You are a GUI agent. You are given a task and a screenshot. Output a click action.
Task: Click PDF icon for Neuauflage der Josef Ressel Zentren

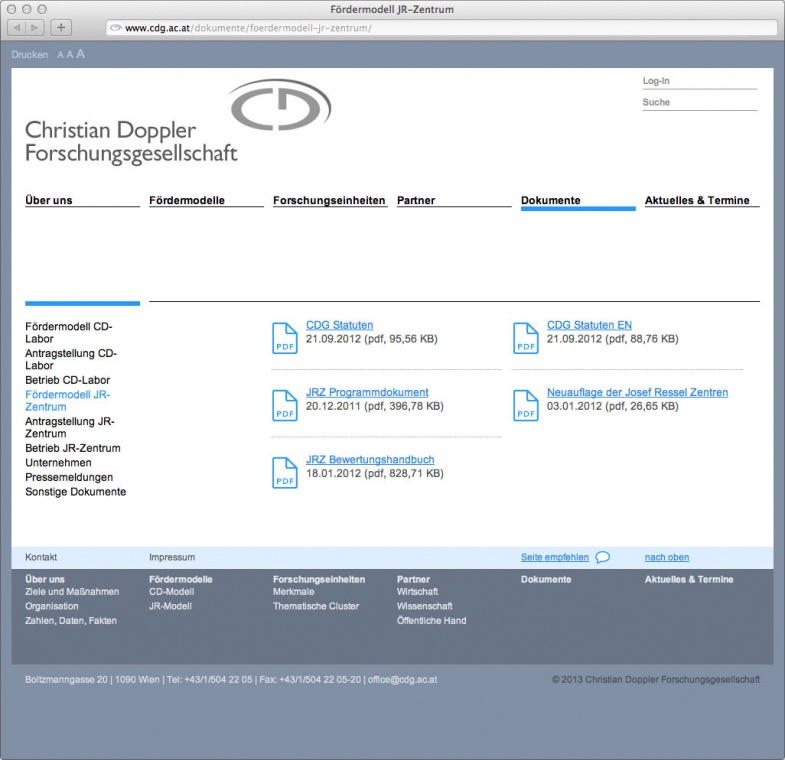point(526,406)
